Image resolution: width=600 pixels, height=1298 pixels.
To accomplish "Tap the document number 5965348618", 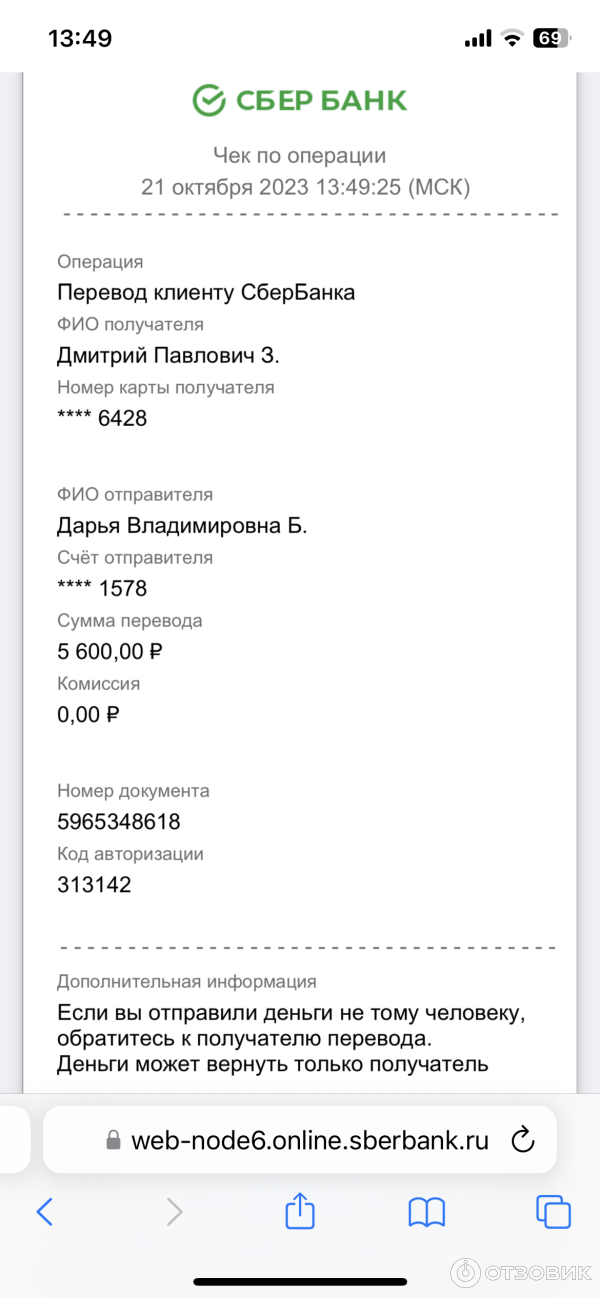I will pyautogui.click(x=119, y=822).
